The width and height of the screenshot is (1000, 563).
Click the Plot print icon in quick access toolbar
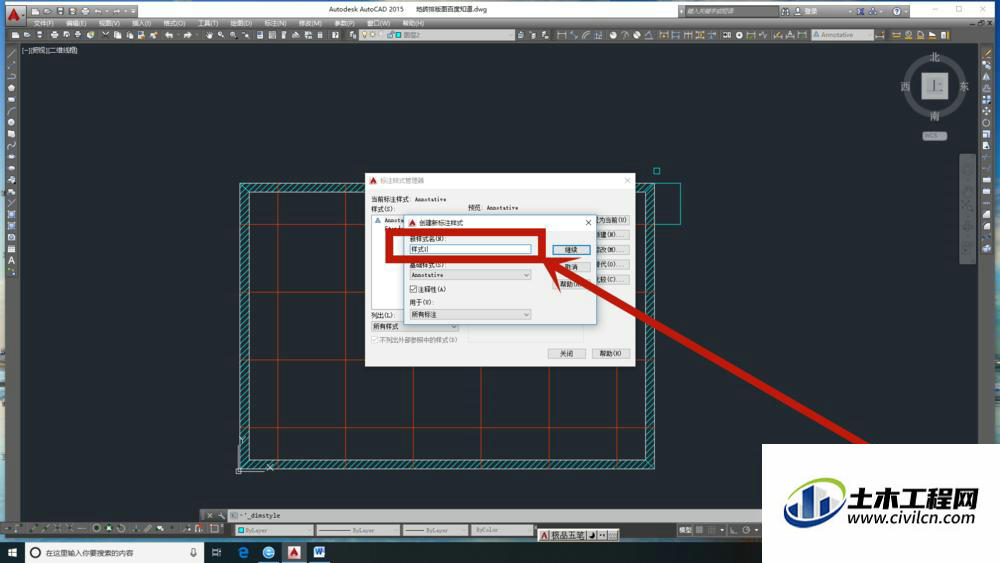click(85, 11)
